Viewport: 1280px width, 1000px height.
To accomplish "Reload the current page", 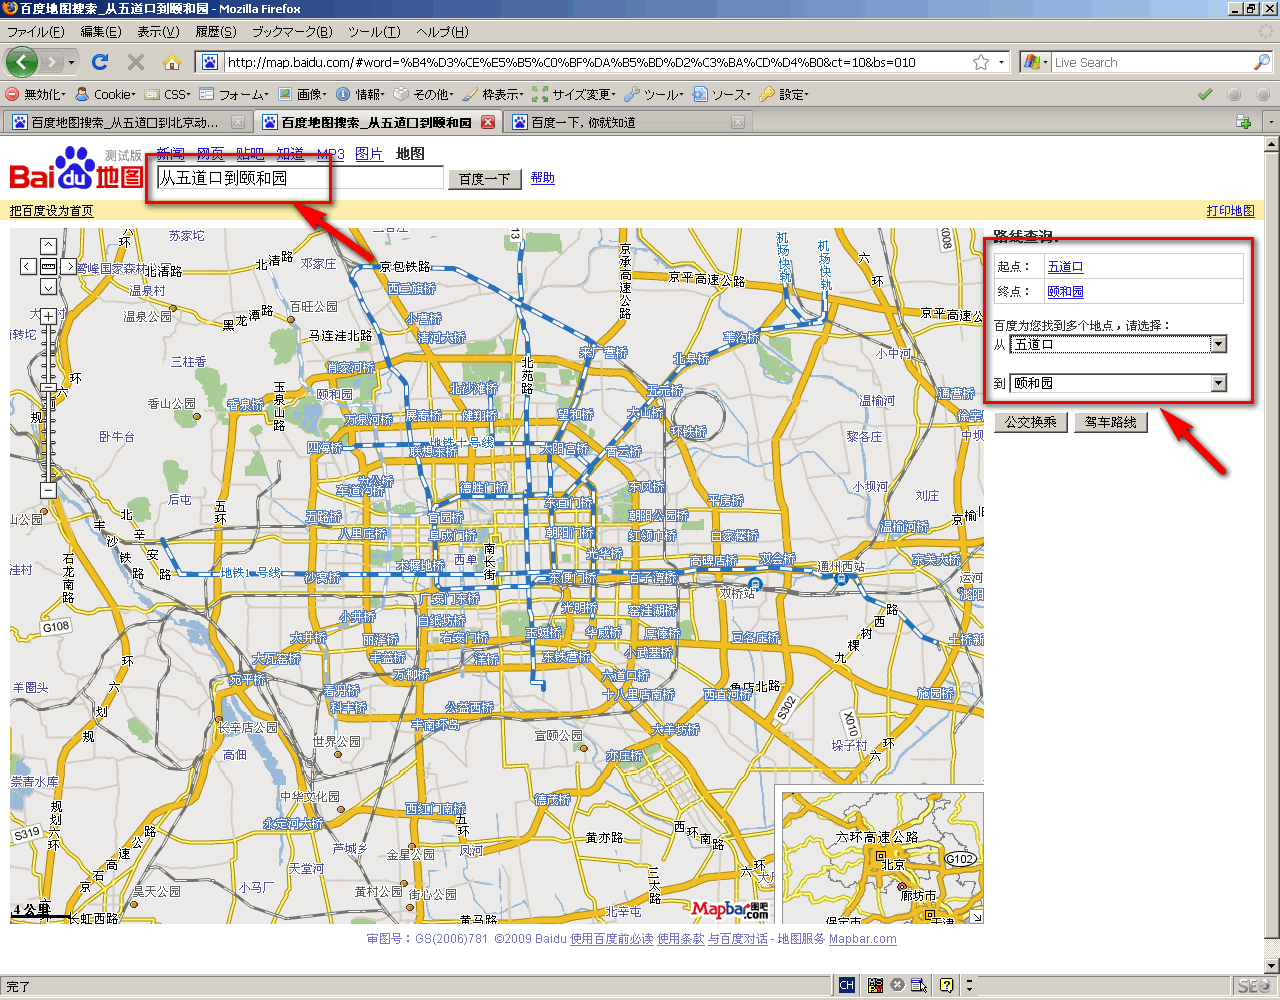I will tap(100, 62).
